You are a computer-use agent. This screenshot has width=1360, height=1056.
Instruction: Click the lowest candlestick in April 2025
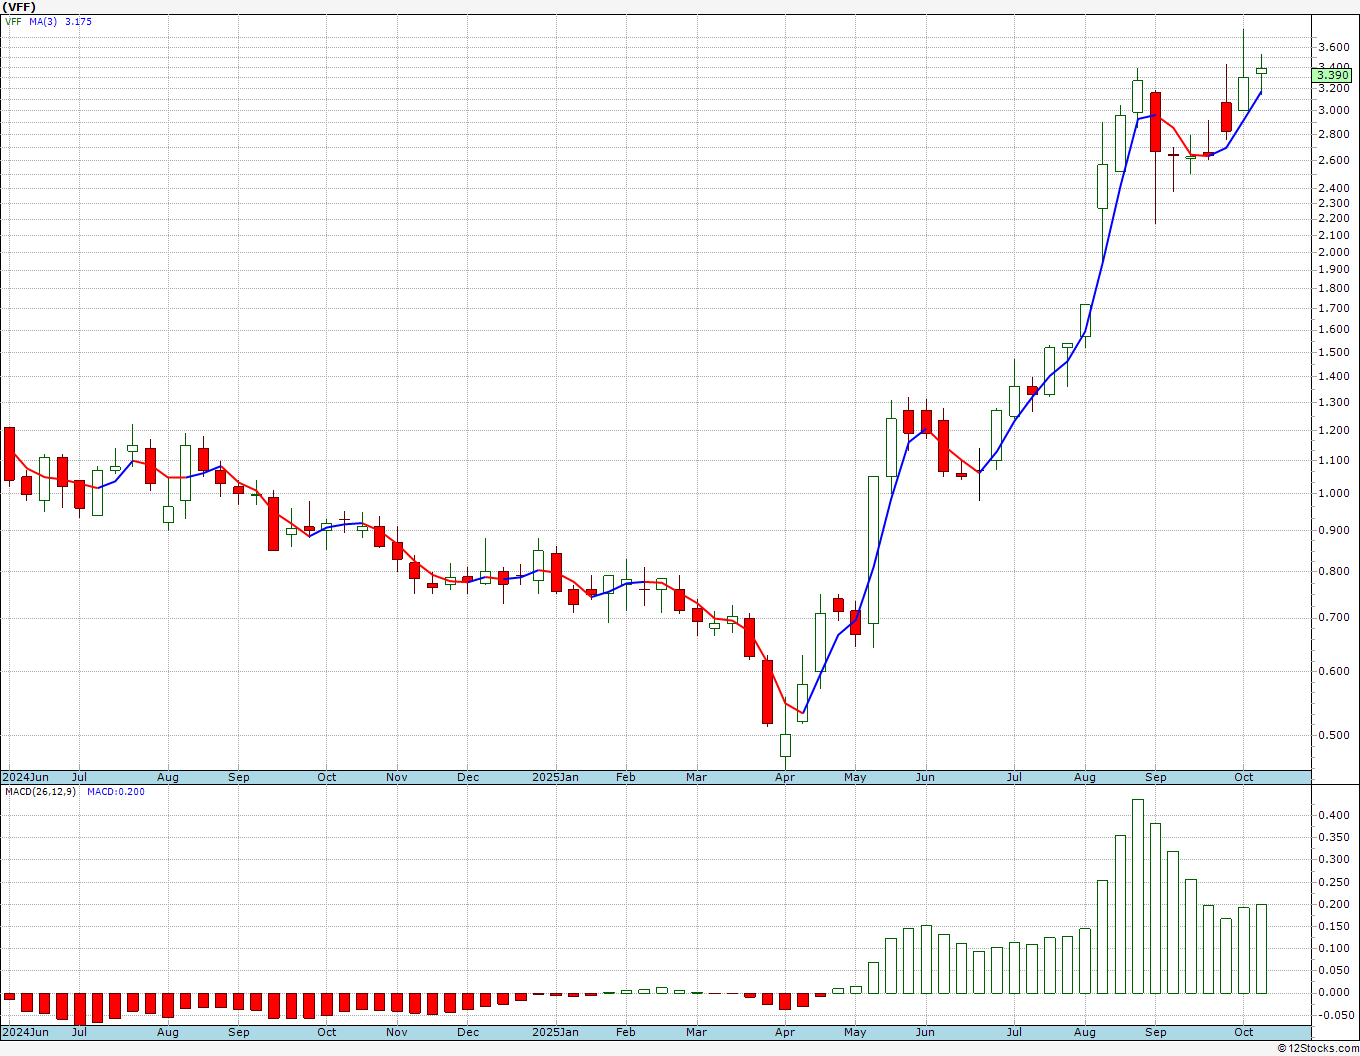click(785, 746)
